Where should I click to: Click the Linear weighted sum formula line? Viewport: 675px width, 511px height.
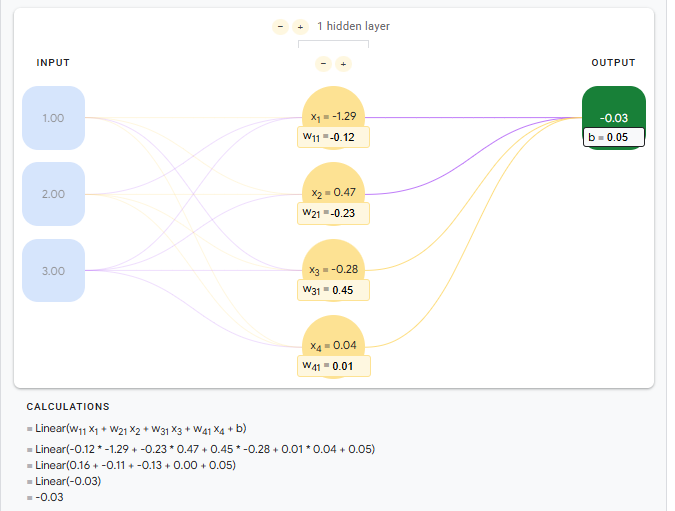[x=136, y=429]
